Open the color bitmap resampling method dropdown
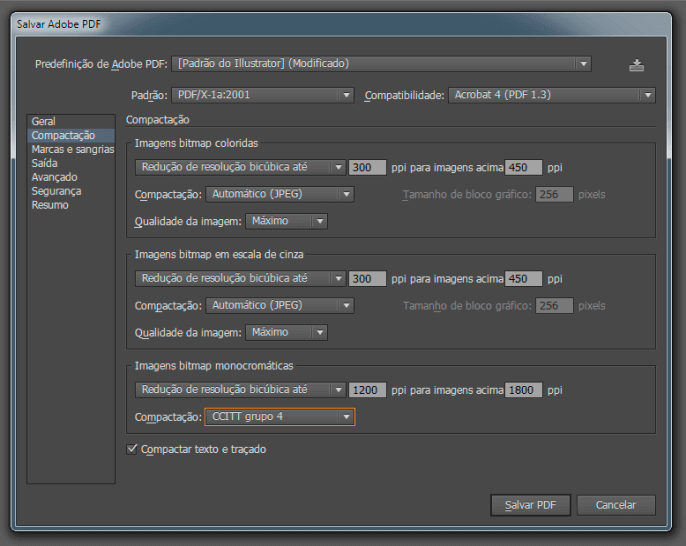 coord(240,167)
